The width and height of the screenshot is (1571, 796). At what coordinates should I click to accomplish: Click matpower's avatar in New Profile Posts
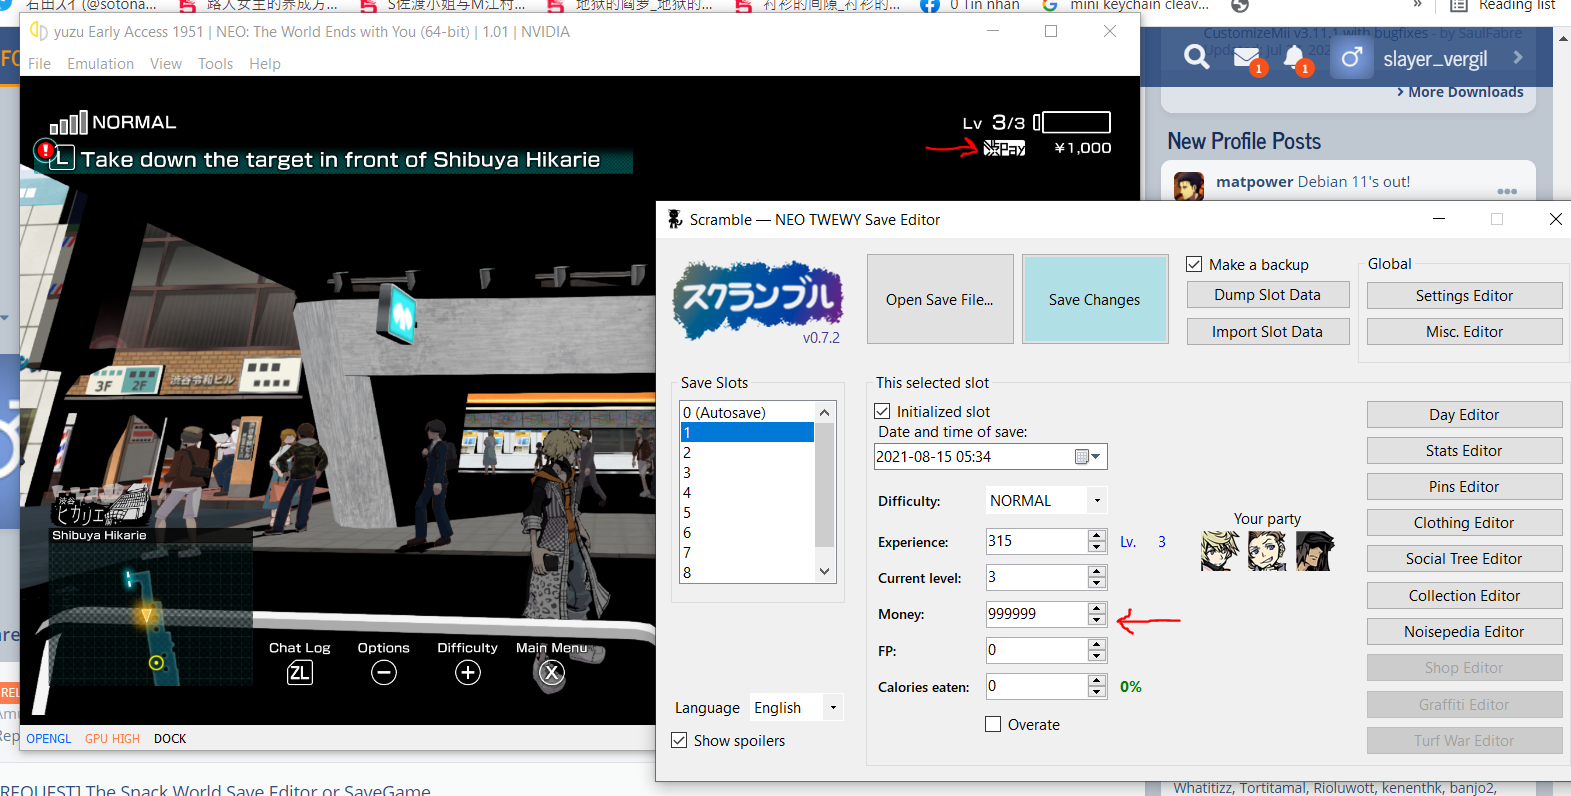coord(1189,186)
